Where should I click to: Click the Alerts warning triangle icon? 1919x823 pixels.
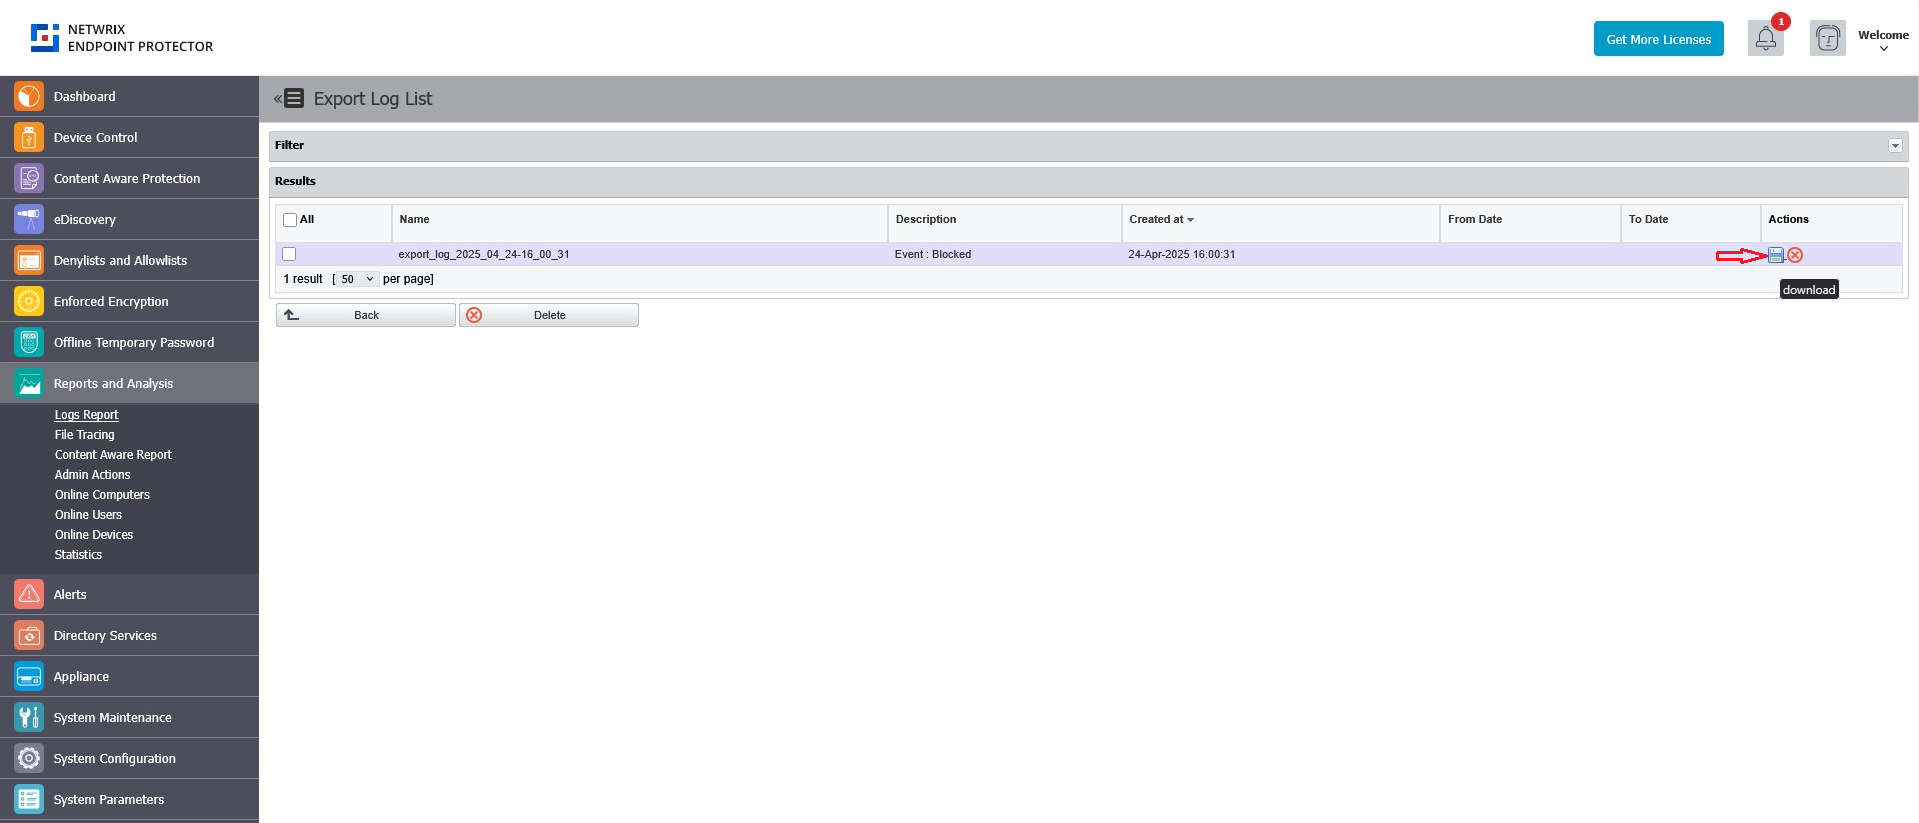[x=29, y=594]
